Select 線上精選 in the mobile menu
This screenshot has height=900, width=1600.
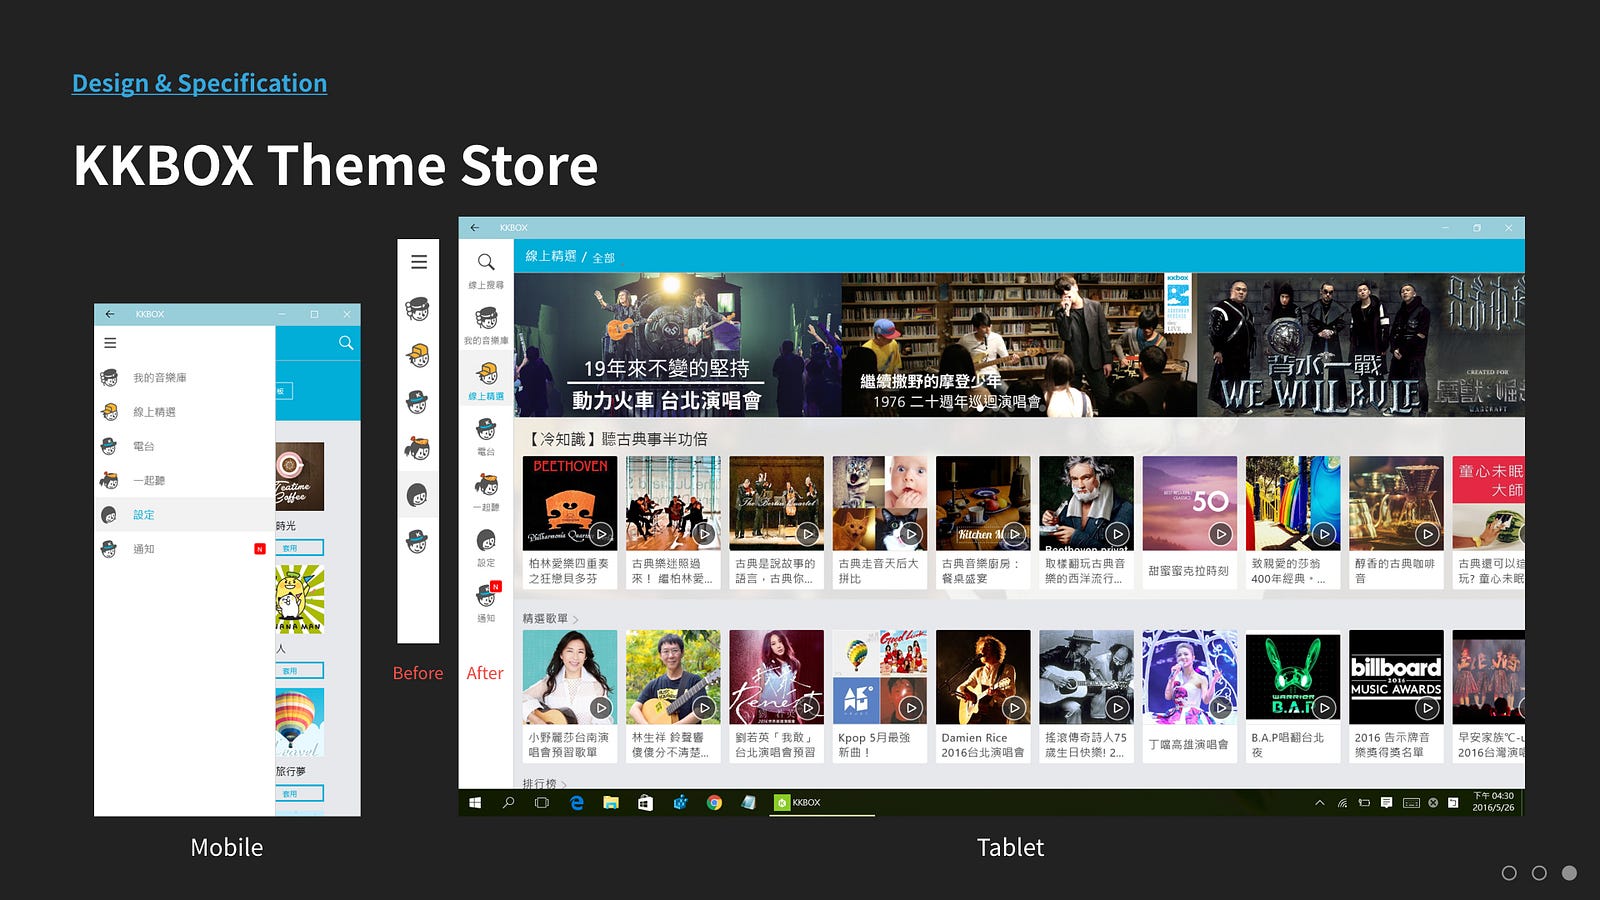click(185, 412)
